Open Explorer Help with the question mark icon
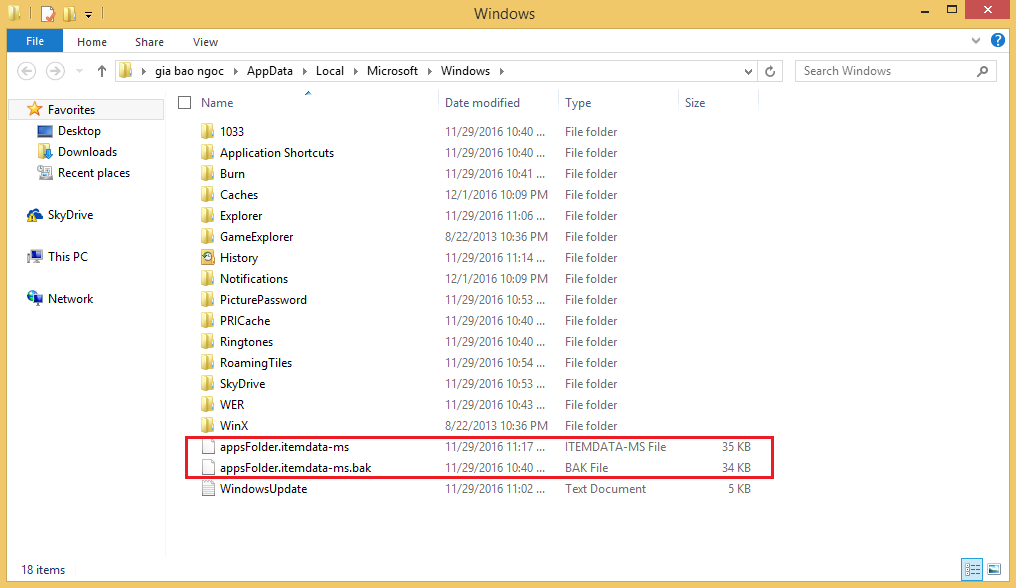Screen dimensions: 1016x588 (x=997, y=41)
